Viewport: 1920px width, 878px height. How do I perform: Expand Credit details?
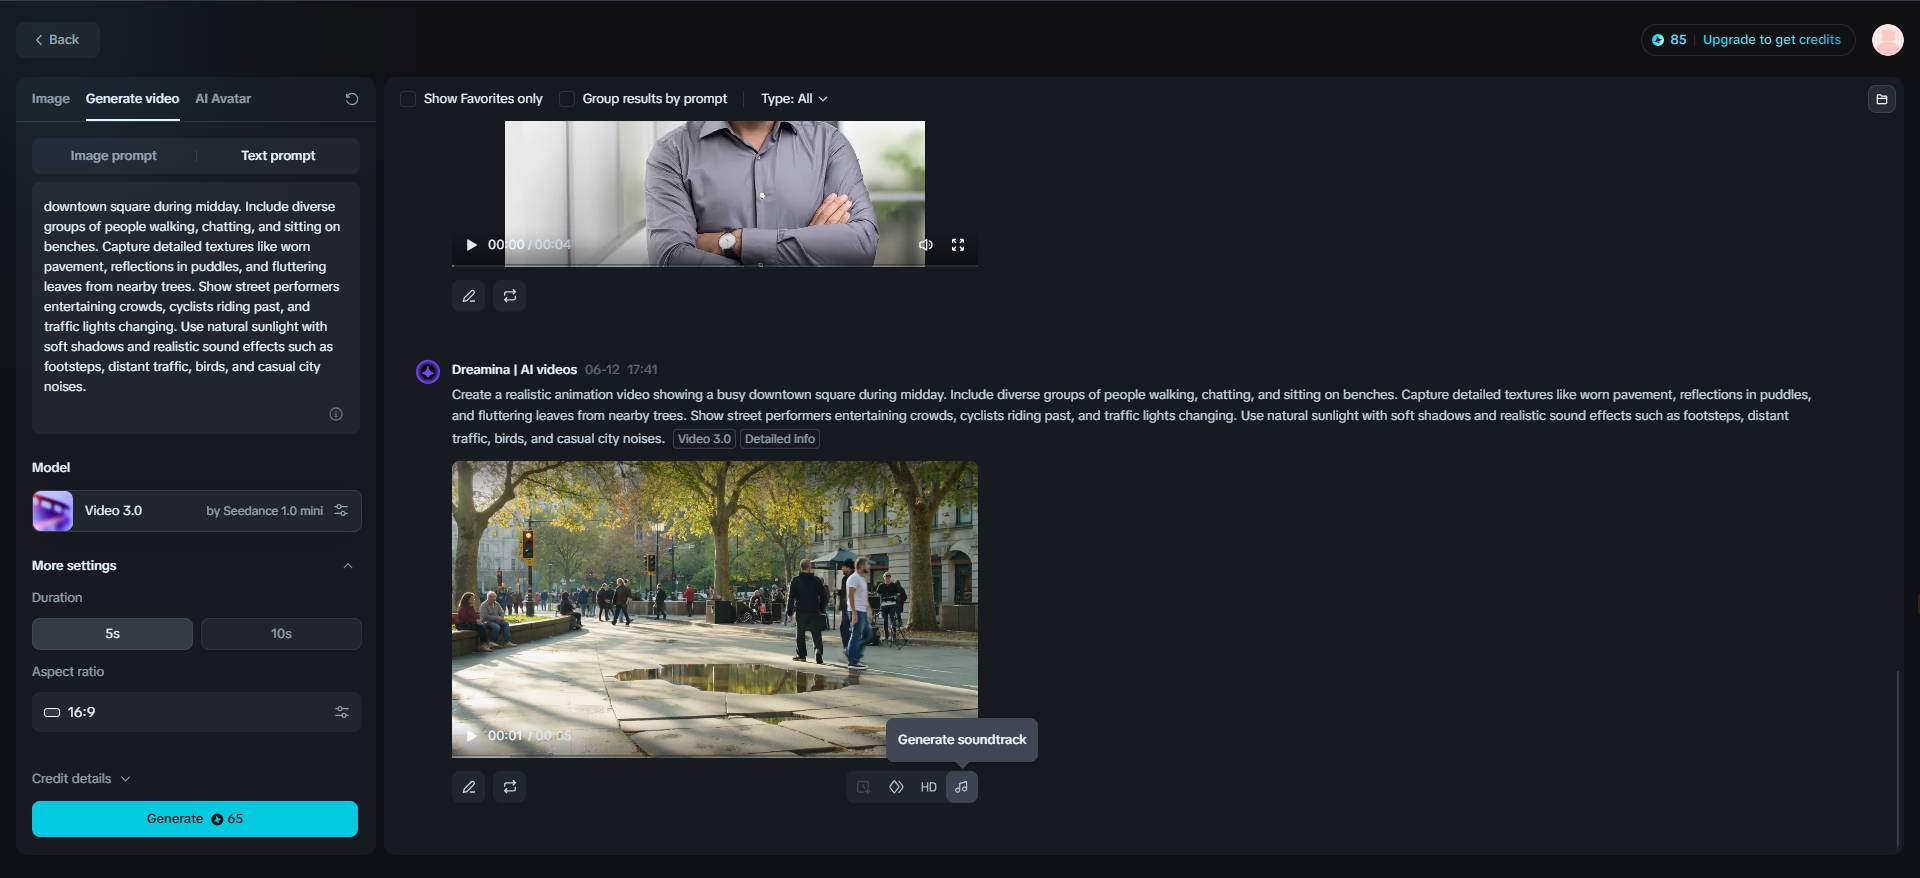(81, 779)
